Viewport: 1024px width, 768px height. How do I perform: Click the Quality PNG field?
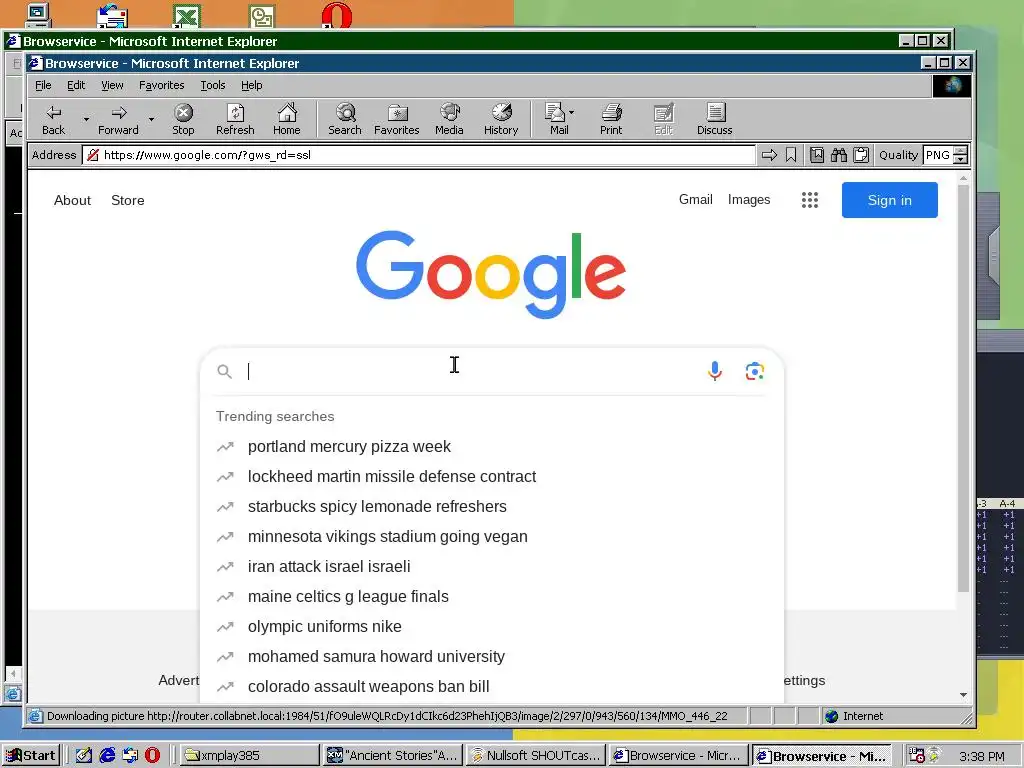[x=938, y=155]
